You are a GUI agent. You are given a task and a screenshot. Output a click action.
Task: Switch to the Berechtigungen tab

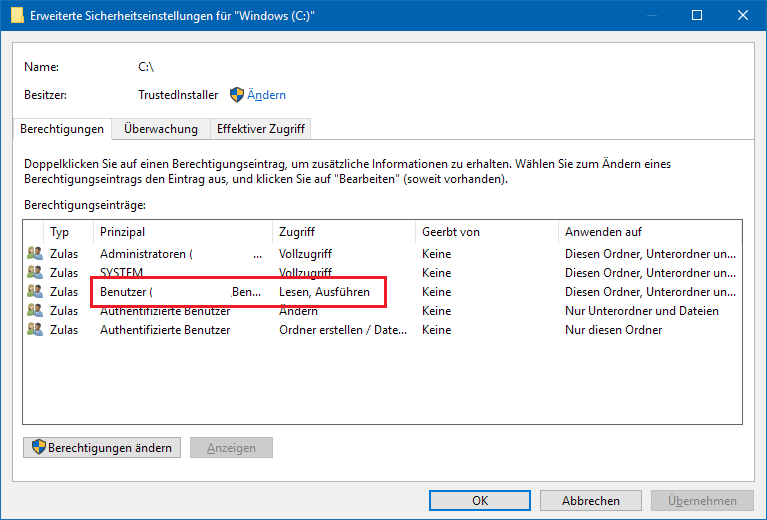pos(62,129)
